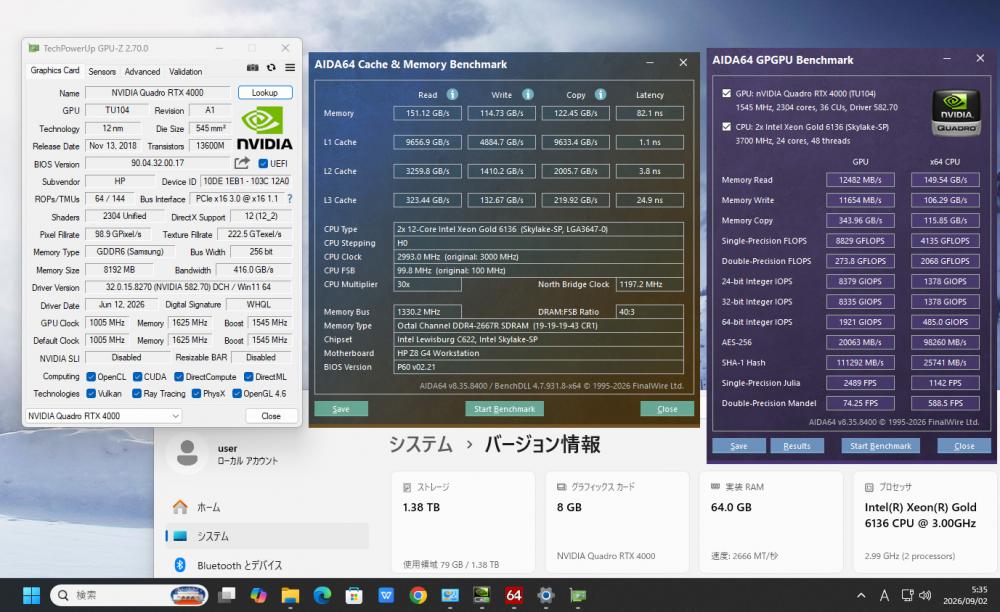The image size is (1000, 612).
Task: Open the Validation tab
Action: coord(186,71)
